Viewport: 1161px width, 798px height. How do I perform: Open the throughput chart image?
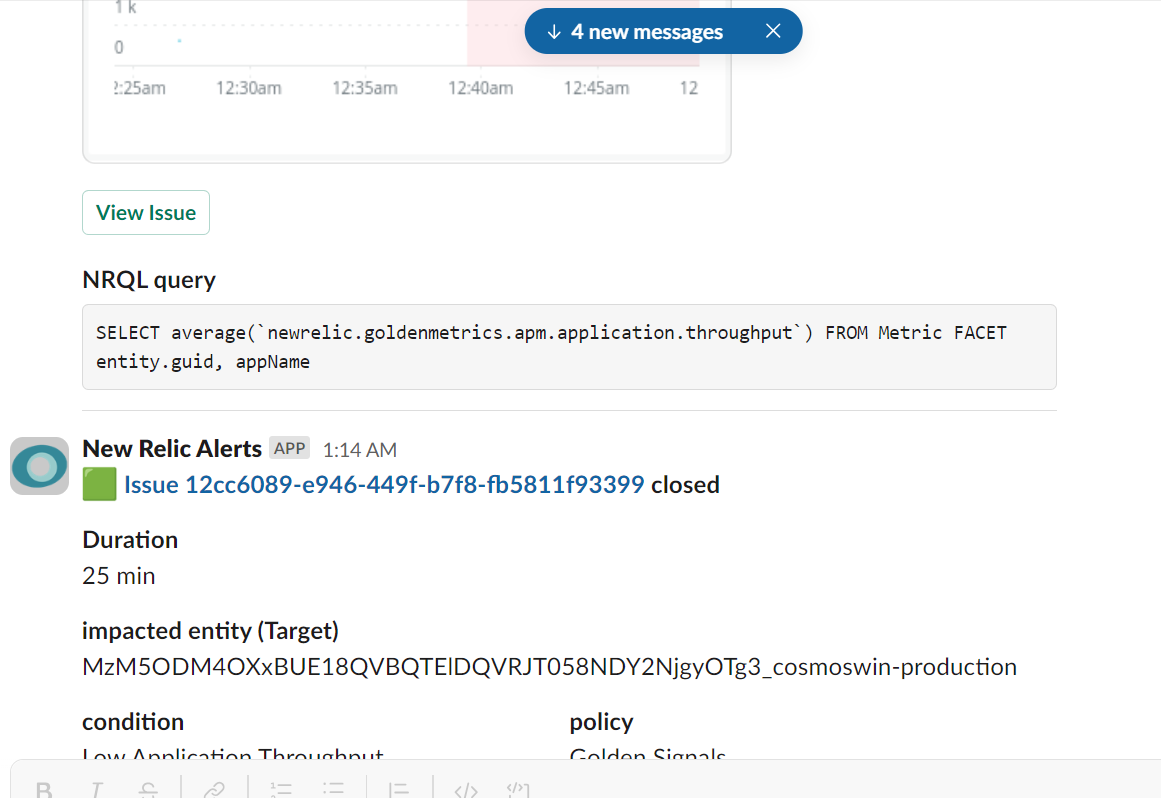(406, 80)
